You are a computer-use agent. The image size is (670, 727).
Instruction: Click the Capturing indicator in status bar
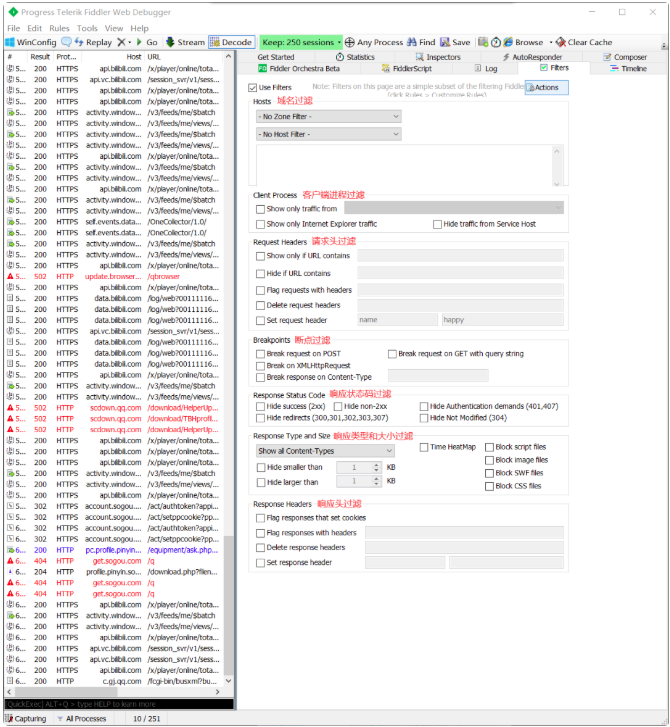point(26,719)
